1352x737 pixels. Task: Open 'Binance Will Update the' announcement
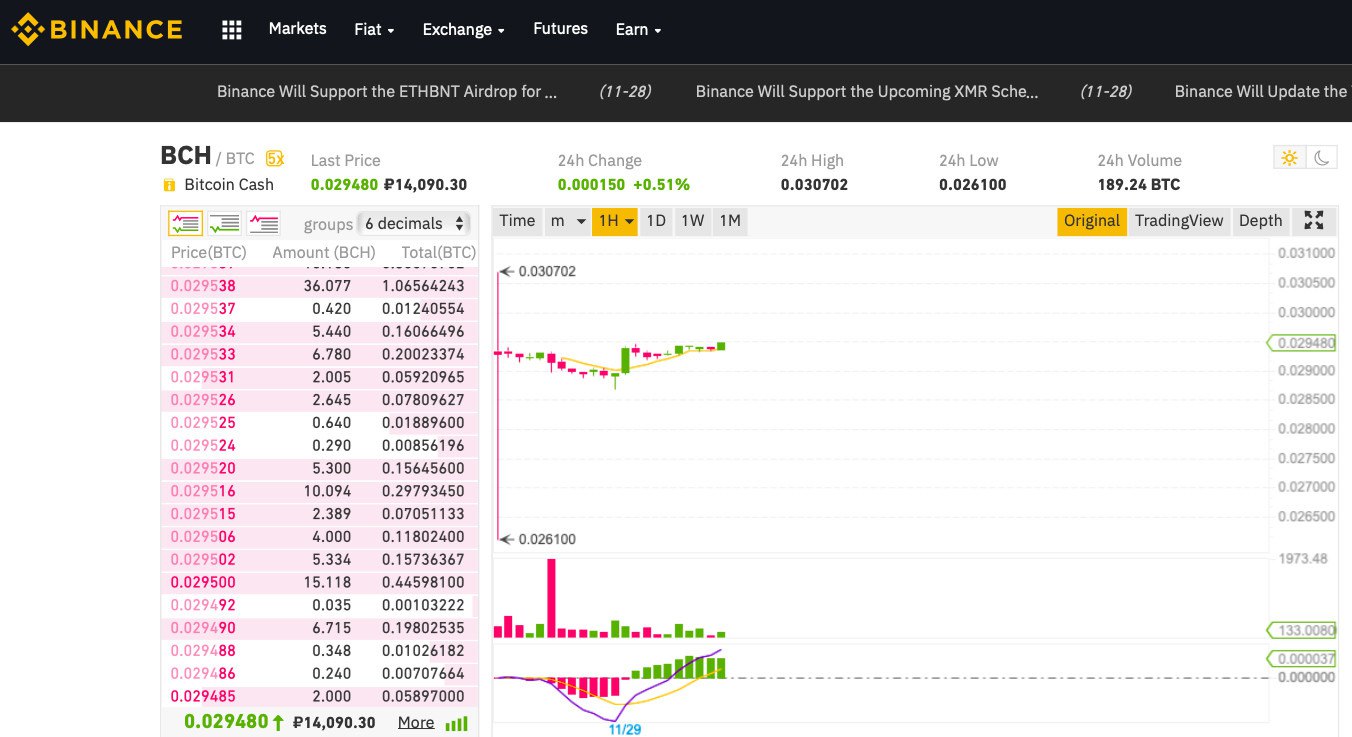[1261, 91]
